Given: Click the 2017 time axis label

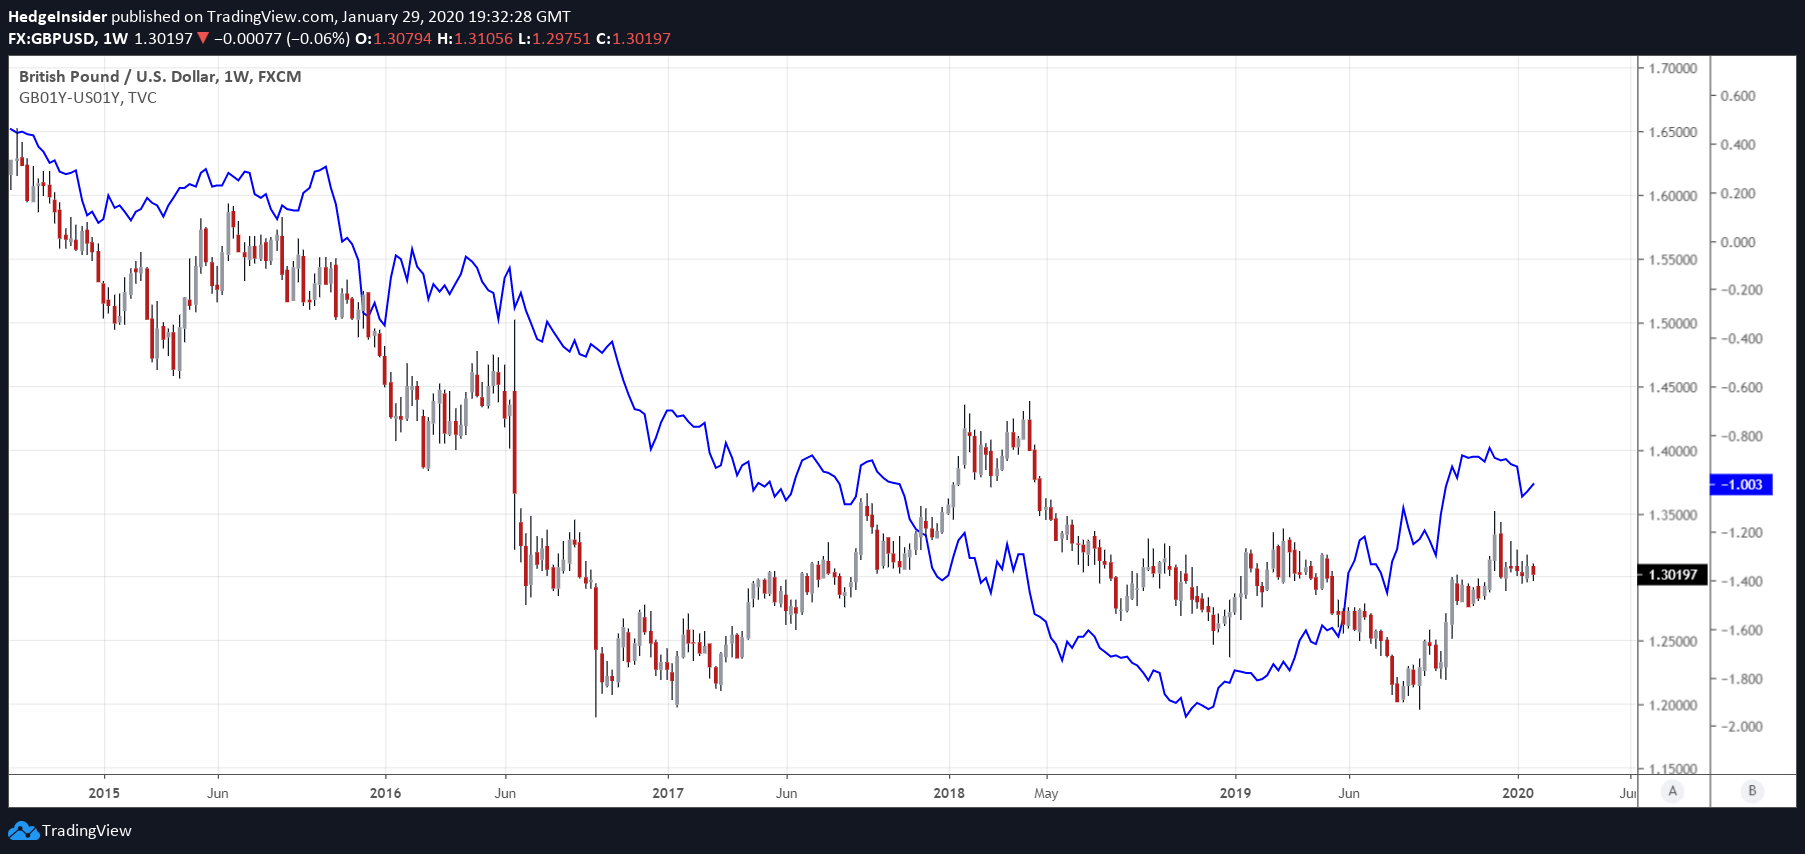Looking at the screenshot, I should point(668,793).
